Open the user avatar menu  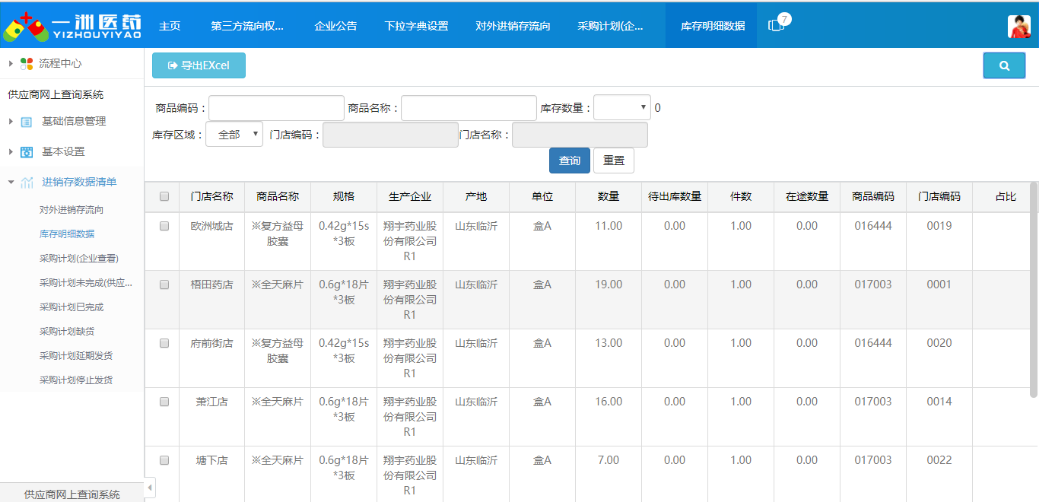[1018, 26]
